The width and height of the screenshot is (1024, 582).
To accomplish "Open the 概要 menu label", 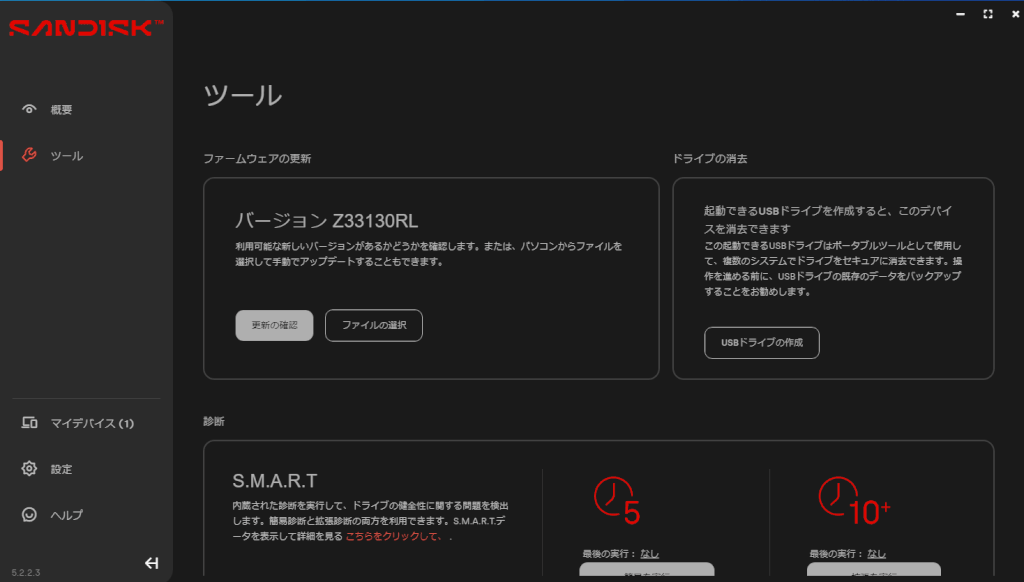I will 62,110.
